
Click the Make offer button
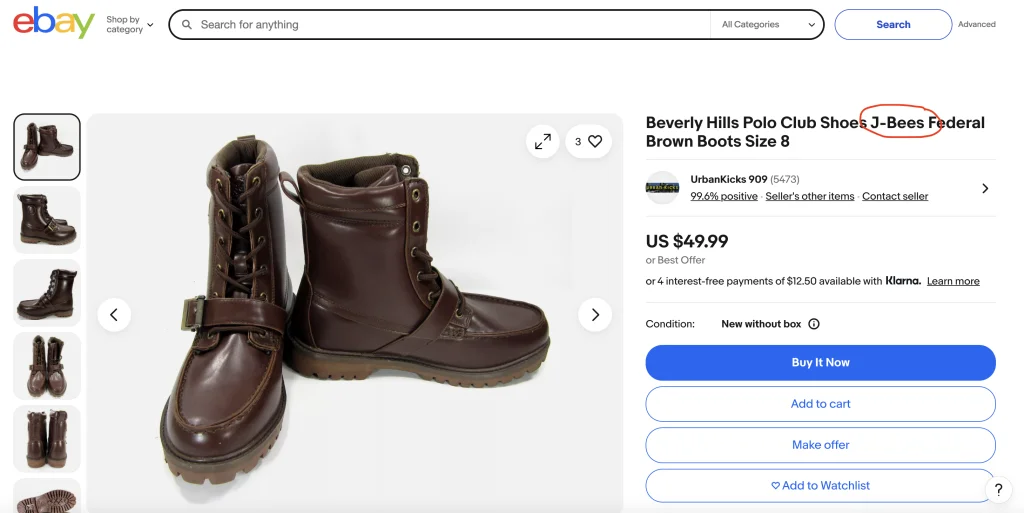point(820,445)
